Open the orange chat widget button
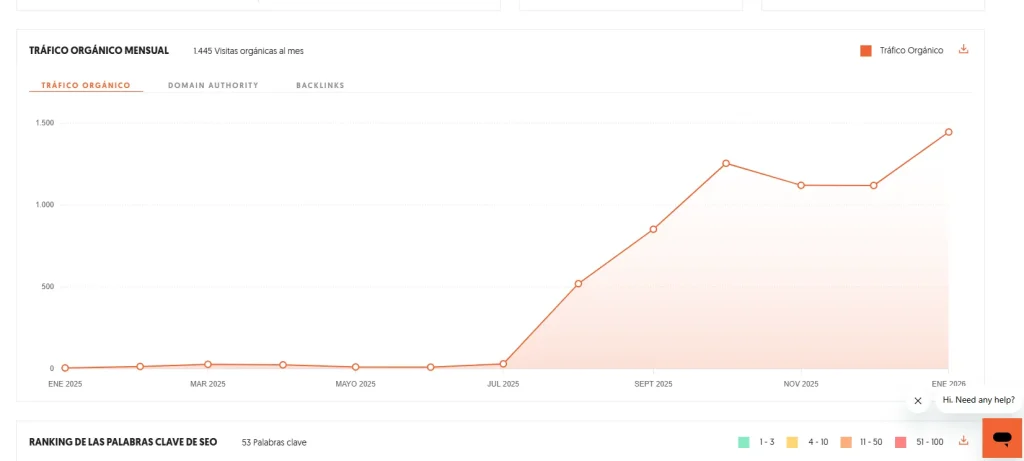Viewport: 1024px width, 461px height. 1002,438
